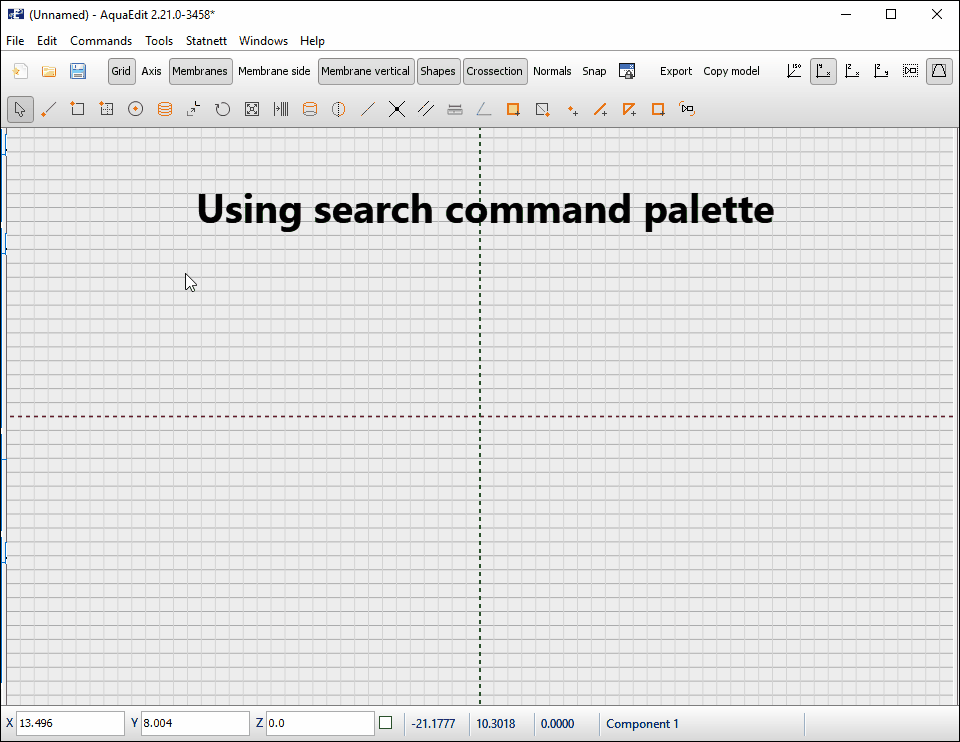Switch to the ISO view

[x=794, y=71]
